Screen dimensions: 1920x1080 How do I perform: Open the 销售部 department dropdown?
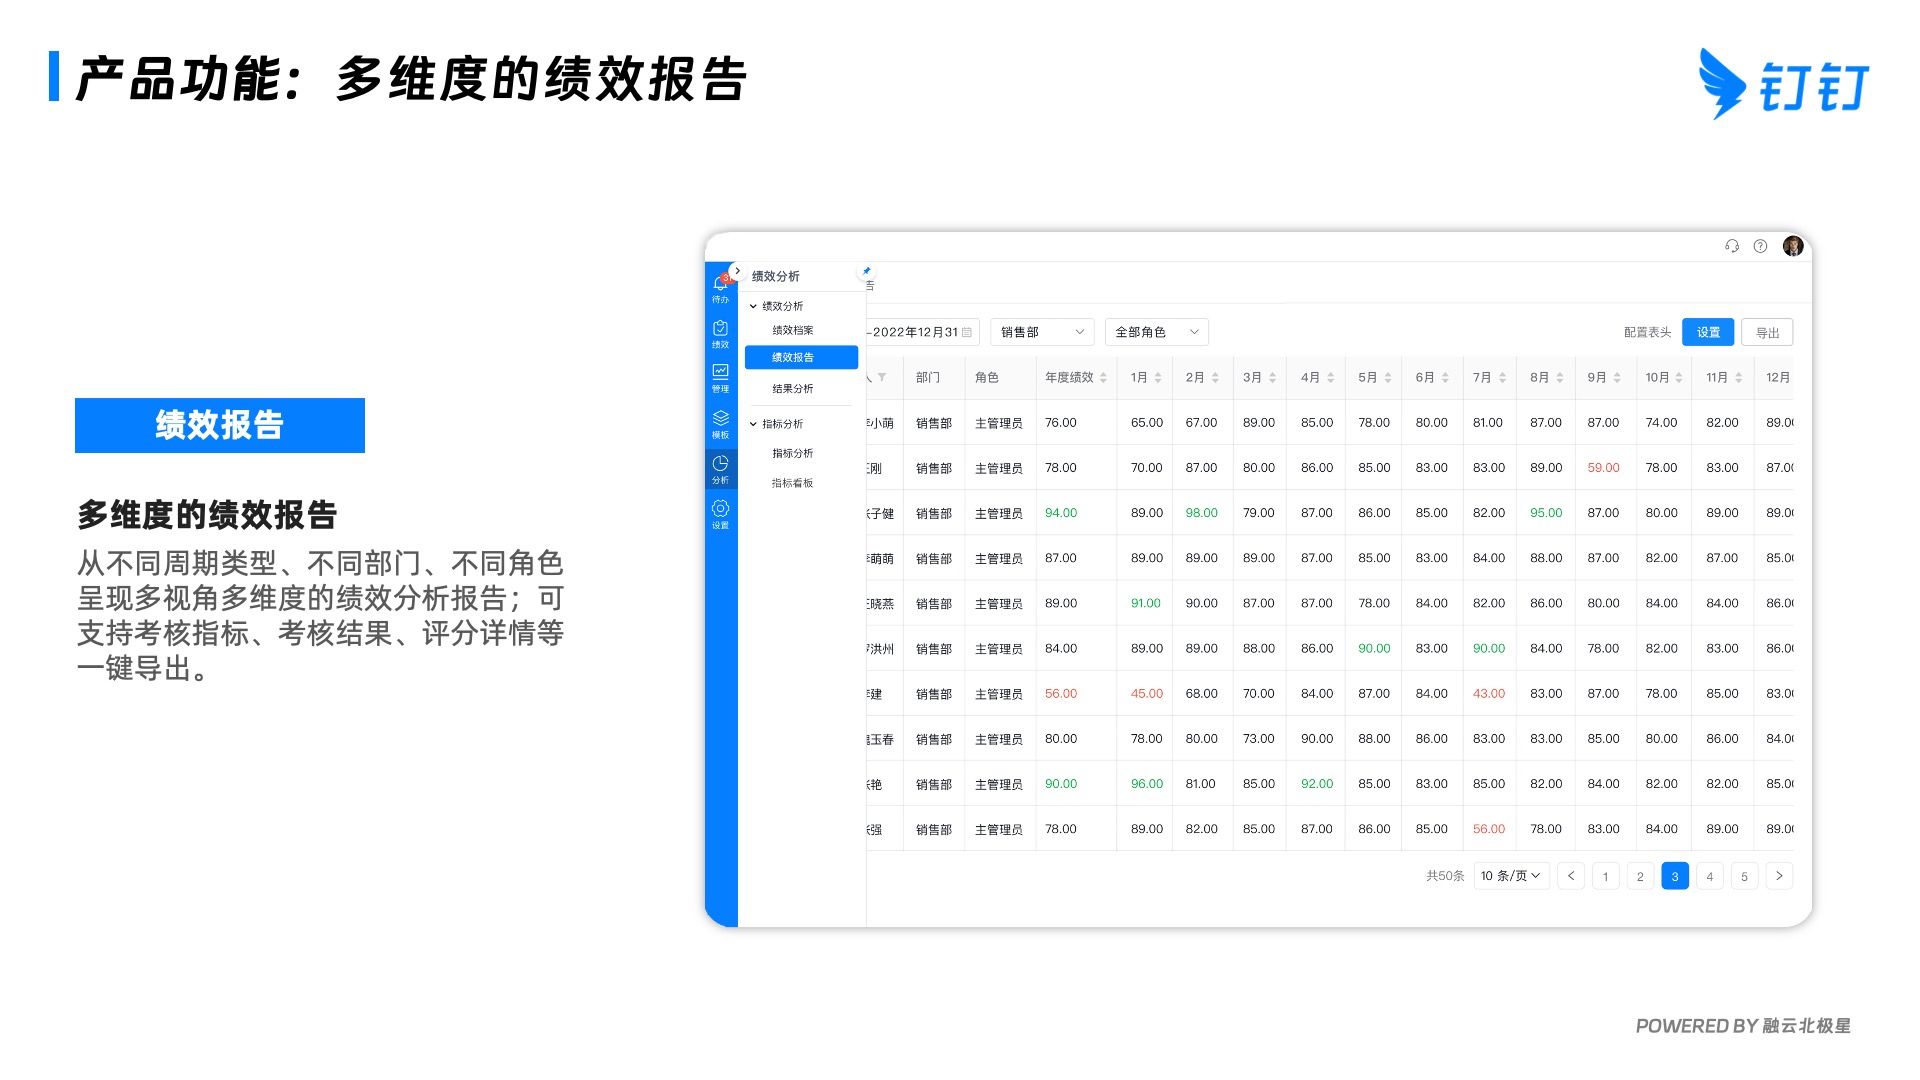[x=1041, y=332]
